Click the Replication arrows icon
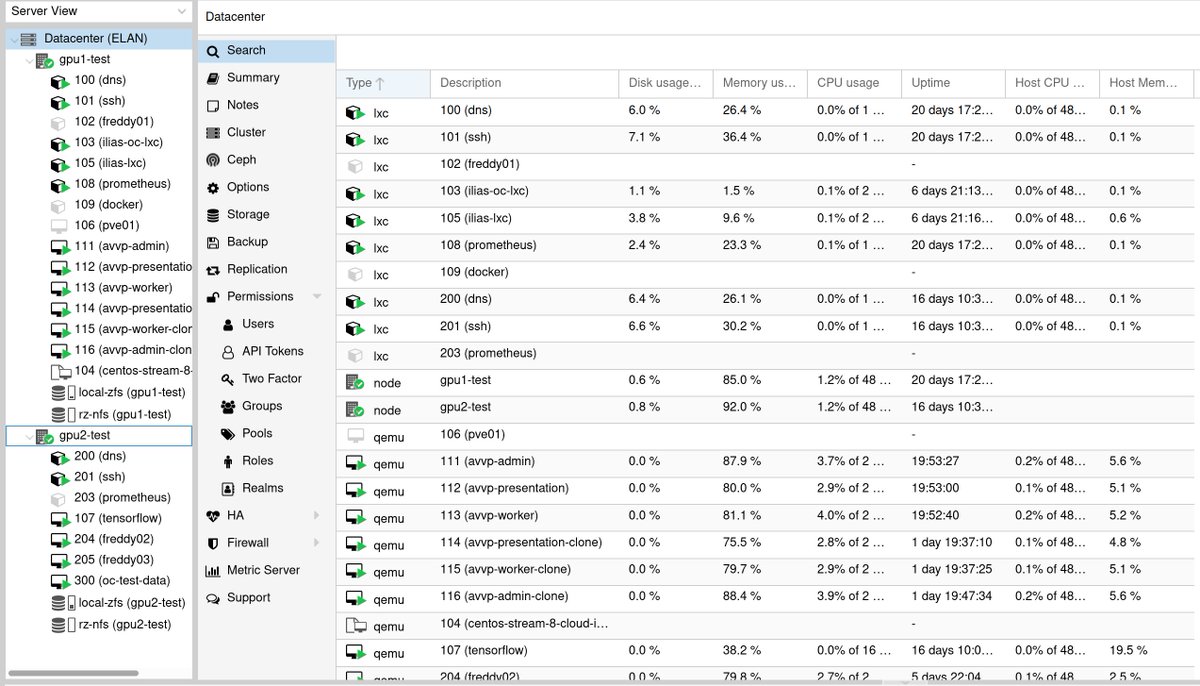 click(212, 270)
